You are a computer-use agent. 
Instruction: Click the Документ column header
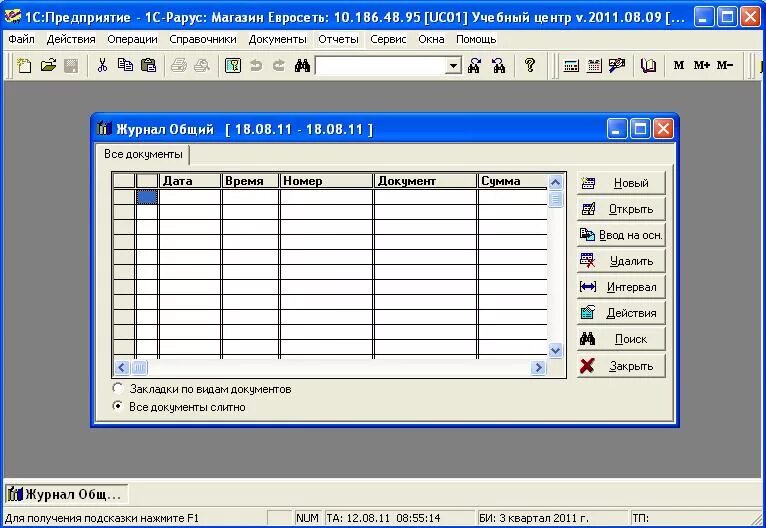pyautogui.click(x=426, y=181)
